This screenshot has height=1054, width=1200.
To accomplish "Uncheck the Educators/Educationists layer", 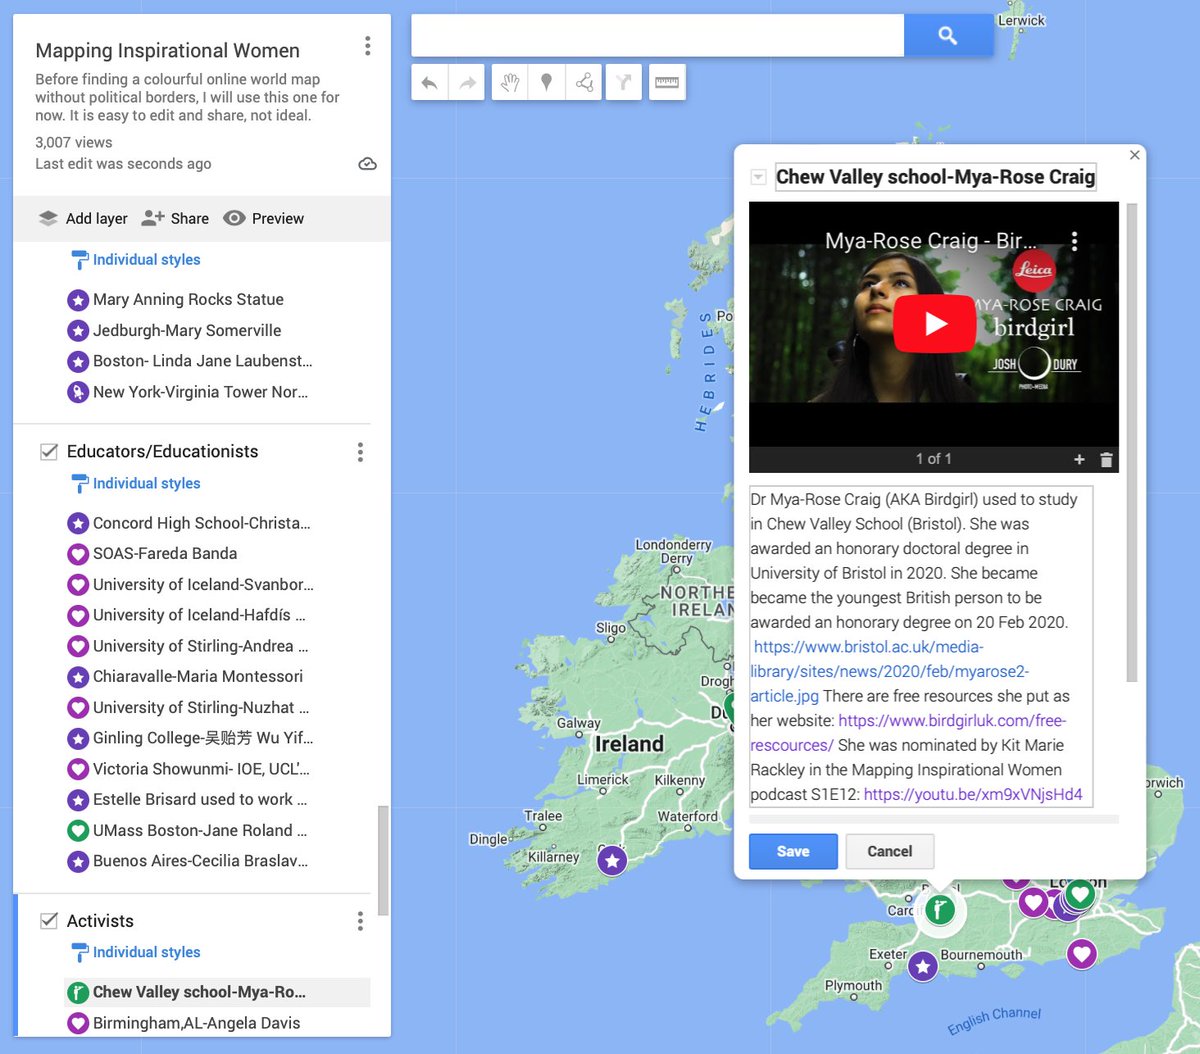I will tap(49, 451).
